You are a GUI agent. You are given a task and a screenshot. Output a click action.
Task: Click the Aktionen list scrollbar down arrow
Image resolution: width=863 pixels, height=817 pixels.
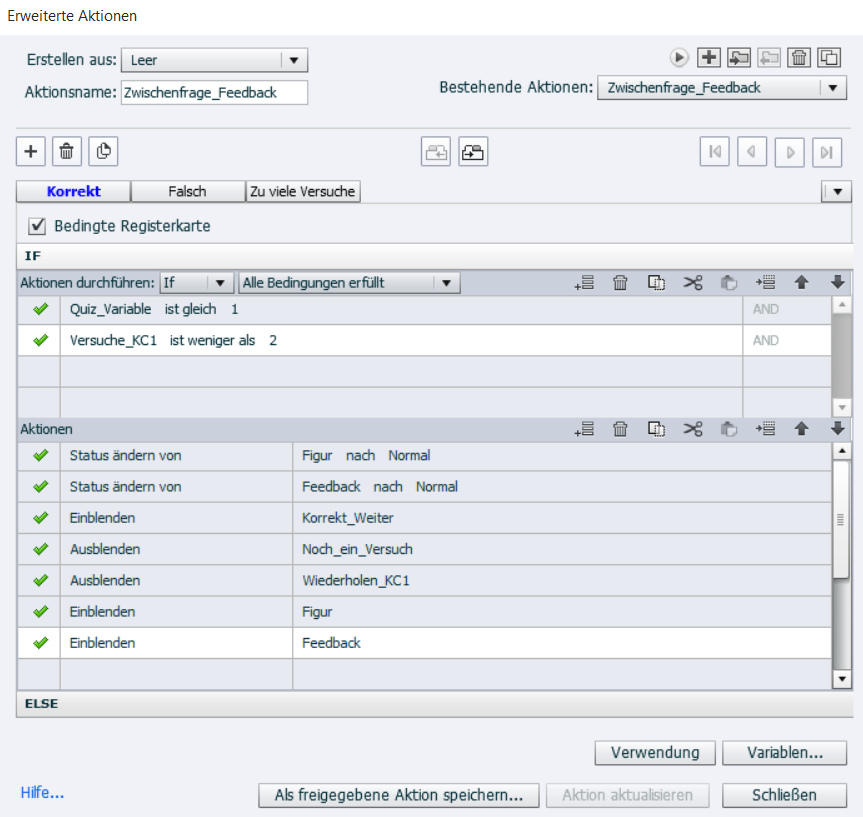(x=842, y=679)
